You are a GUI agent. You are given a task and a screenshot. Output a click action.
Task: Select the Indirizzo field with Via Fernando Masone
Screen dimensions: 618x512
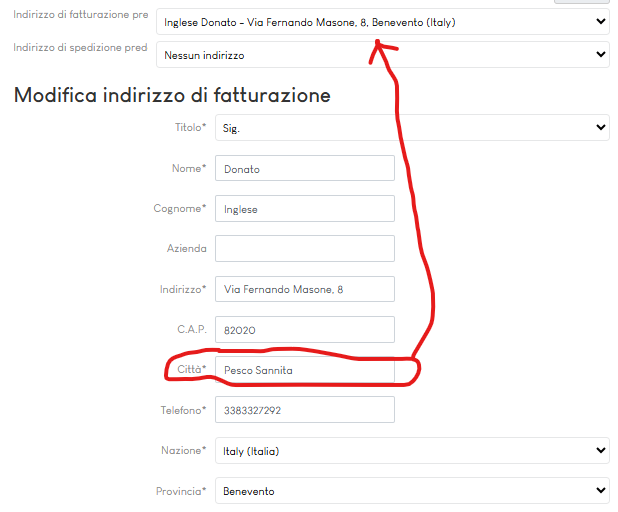pyautogui.click(x=304, y=289)
